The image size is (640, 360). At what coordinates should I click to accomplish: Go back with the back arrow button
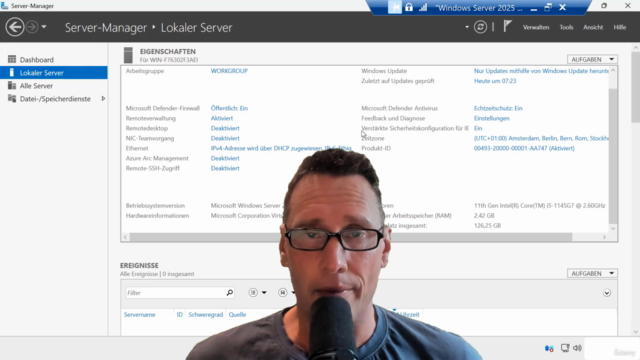(15, 27)
